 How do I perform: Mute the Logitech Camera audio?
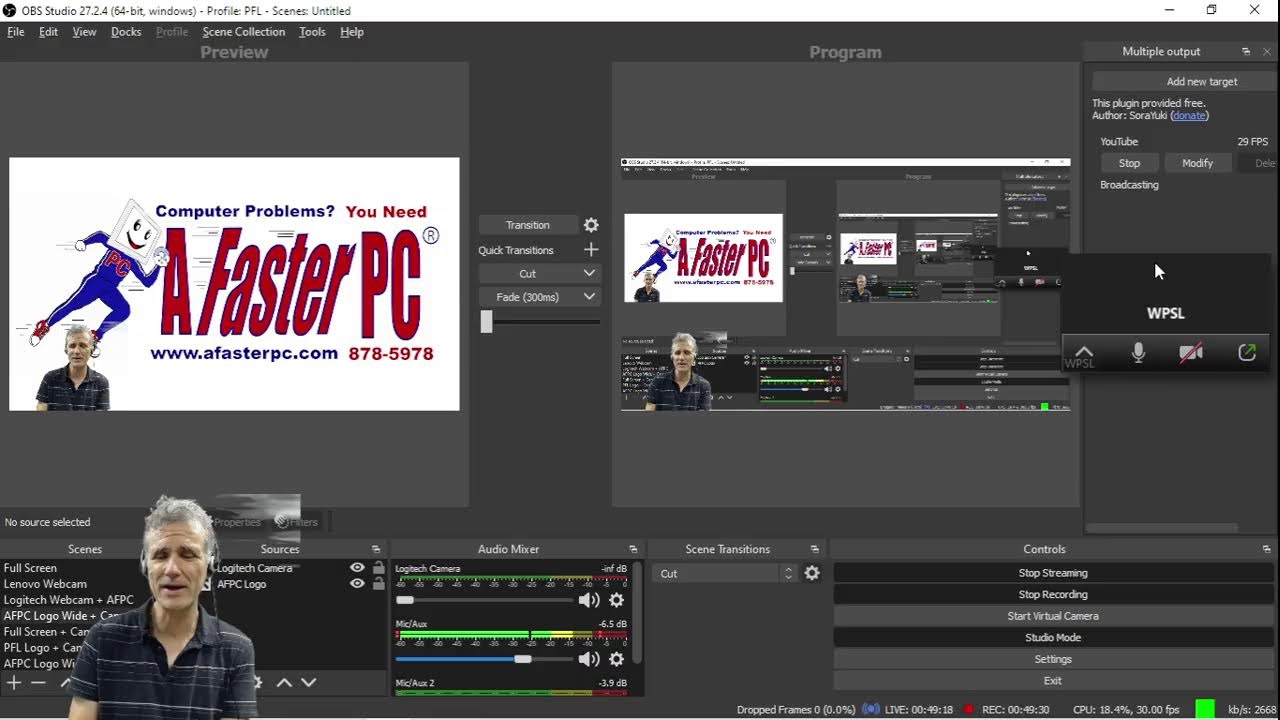coord(589,600)
